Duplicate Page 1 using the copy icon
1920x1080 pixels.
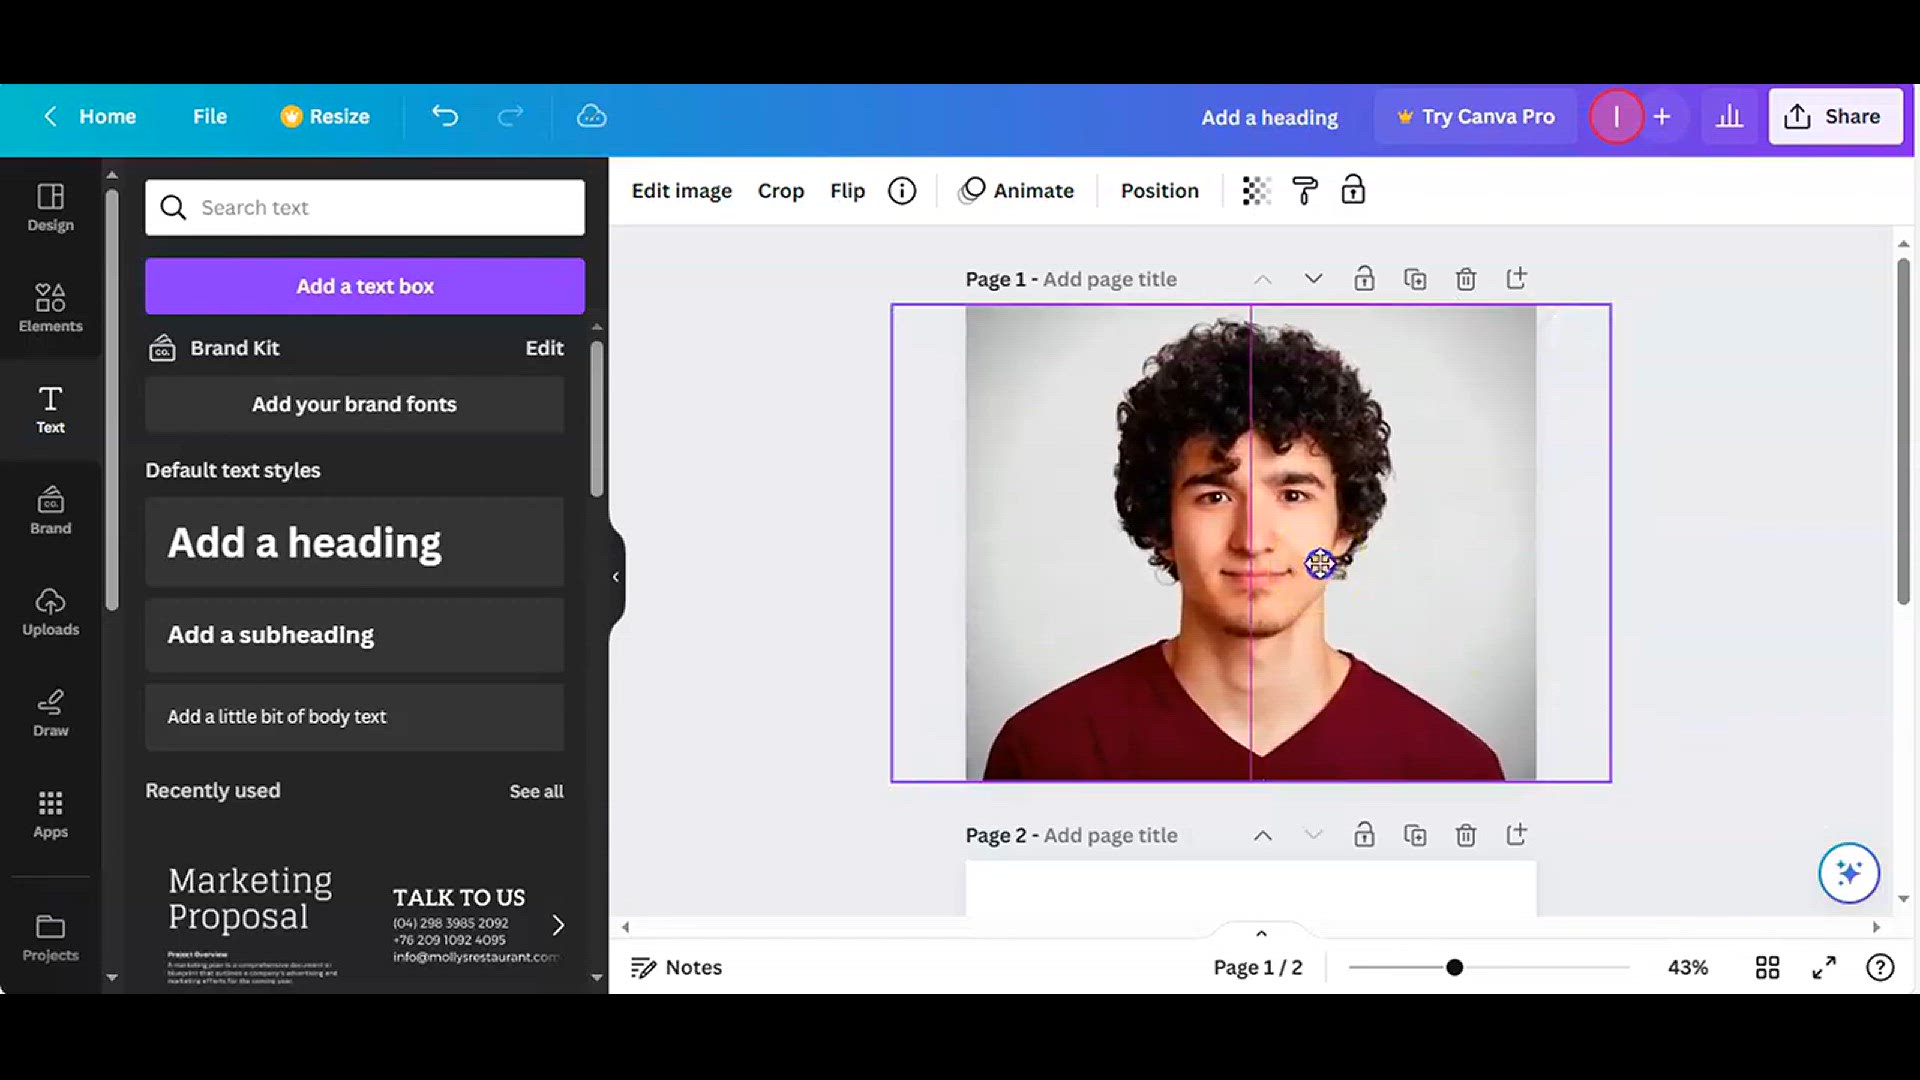(x=1415, y=279)
